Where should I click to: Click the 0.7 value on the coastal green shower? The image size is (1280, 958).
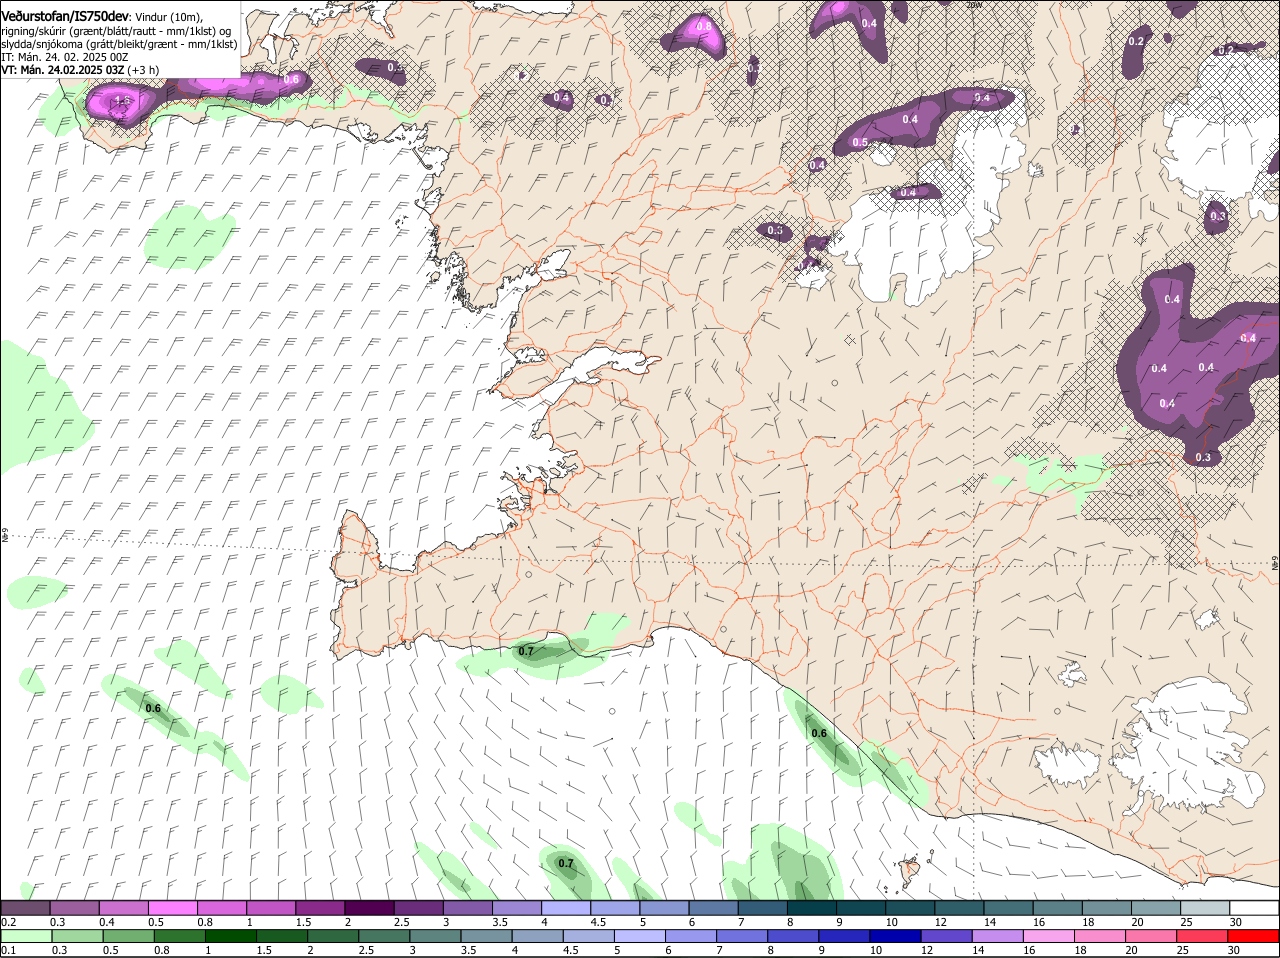pos(526,651)
